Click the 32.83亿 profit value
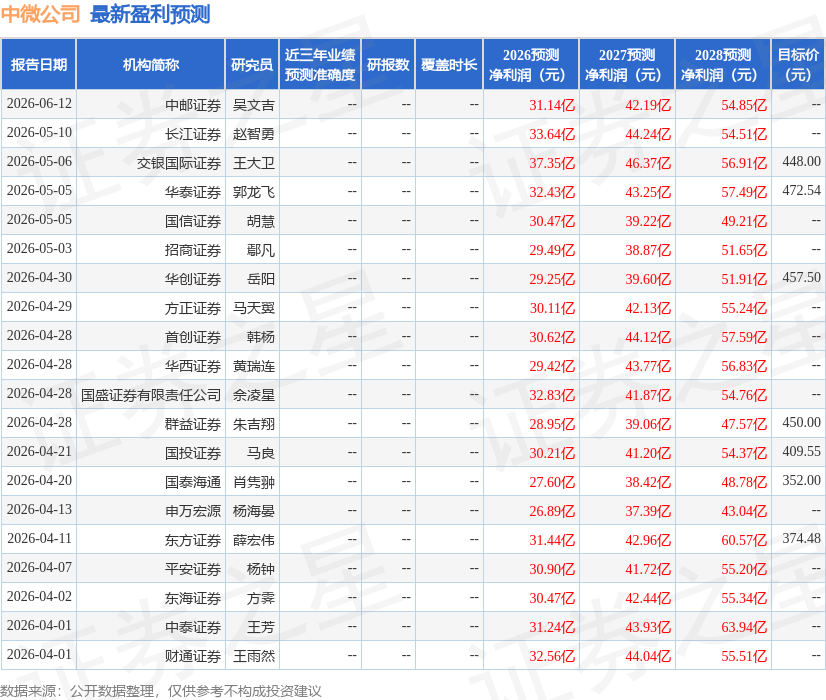 (552, 395)
